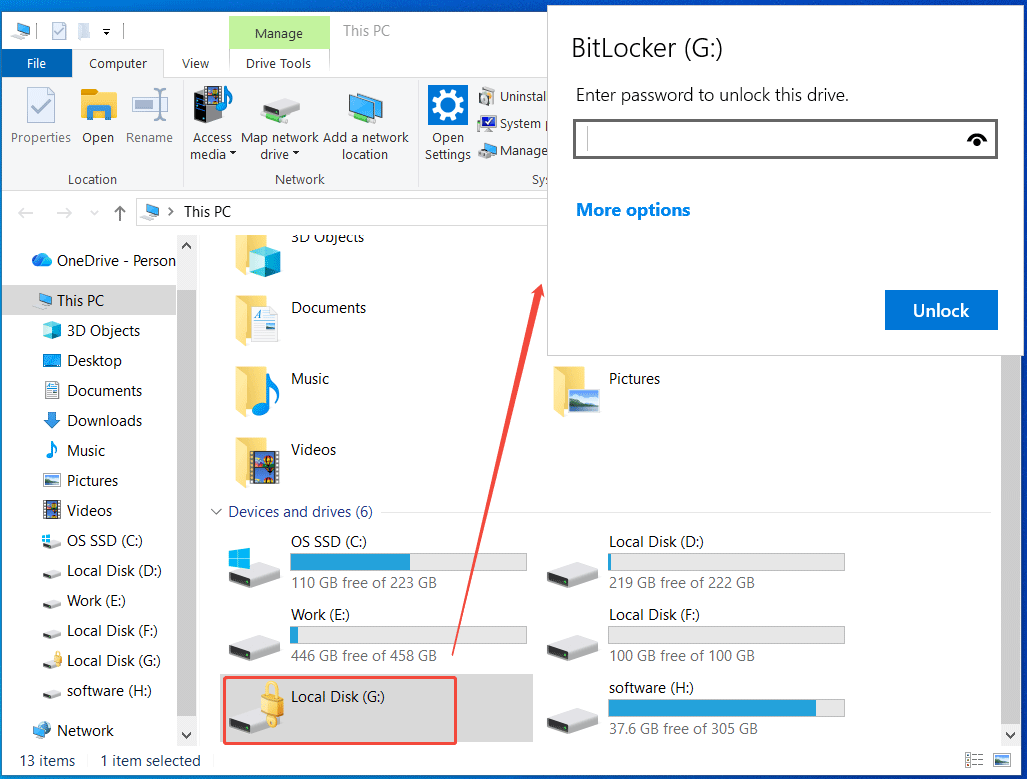The image size is (1027, 779).
Task: Select the Local Disk (F:) drive icon
Action: tap(572, 647)
